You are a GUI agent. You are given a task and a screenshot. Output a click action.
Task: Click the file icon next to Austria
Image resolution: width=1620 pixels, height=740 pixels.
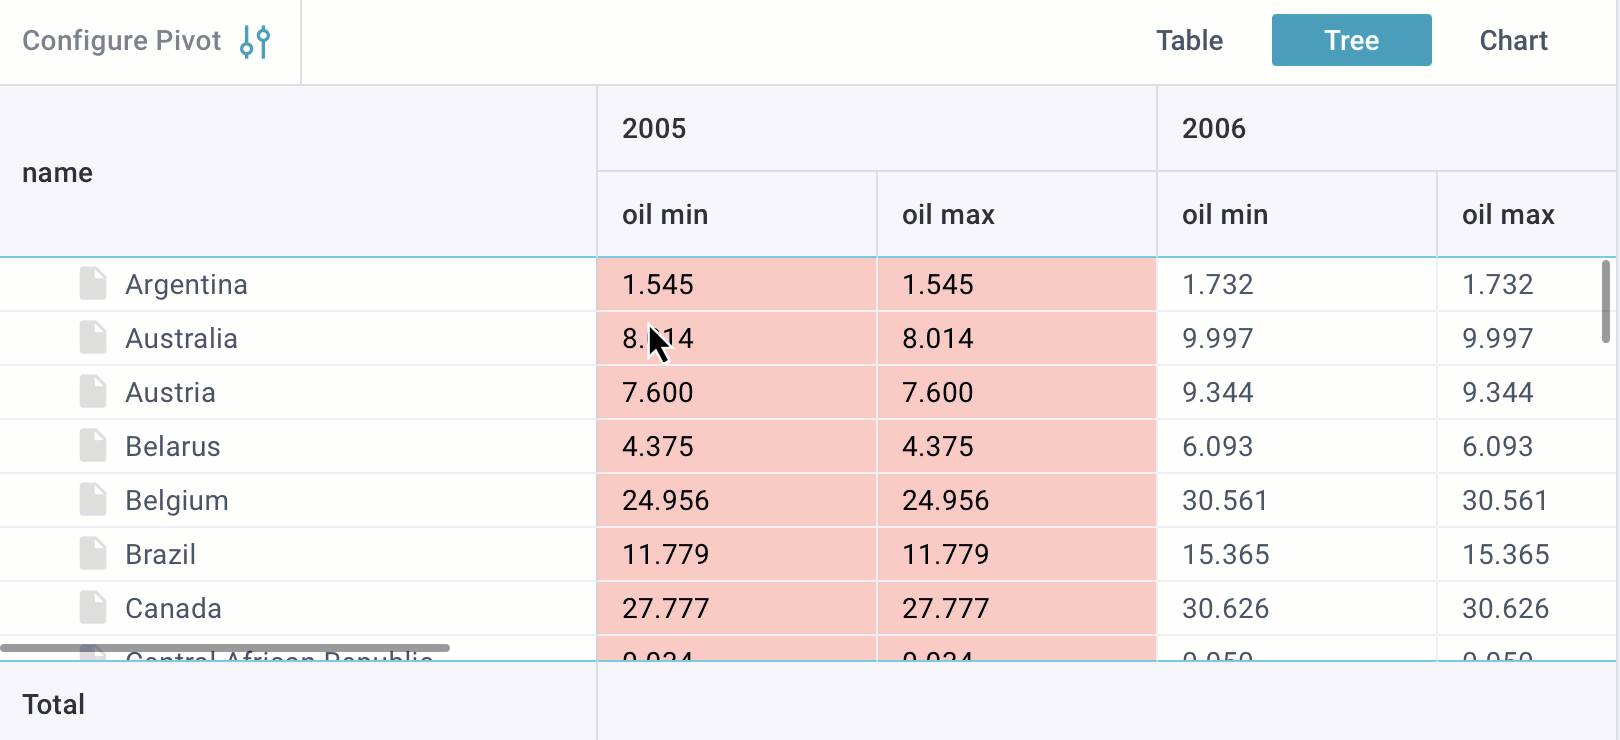click(x=93, y=392)
